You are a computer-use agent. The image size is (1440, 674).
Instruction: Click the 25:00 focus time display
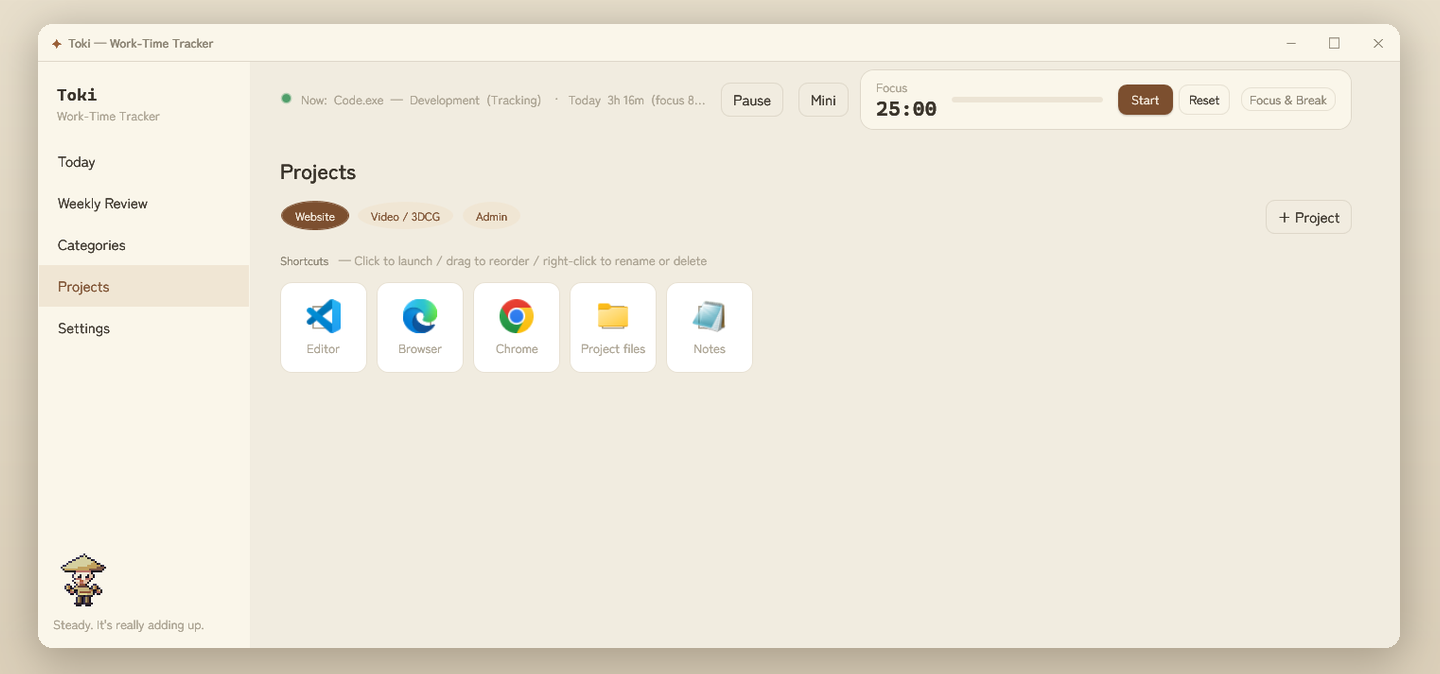pos(906,109)
